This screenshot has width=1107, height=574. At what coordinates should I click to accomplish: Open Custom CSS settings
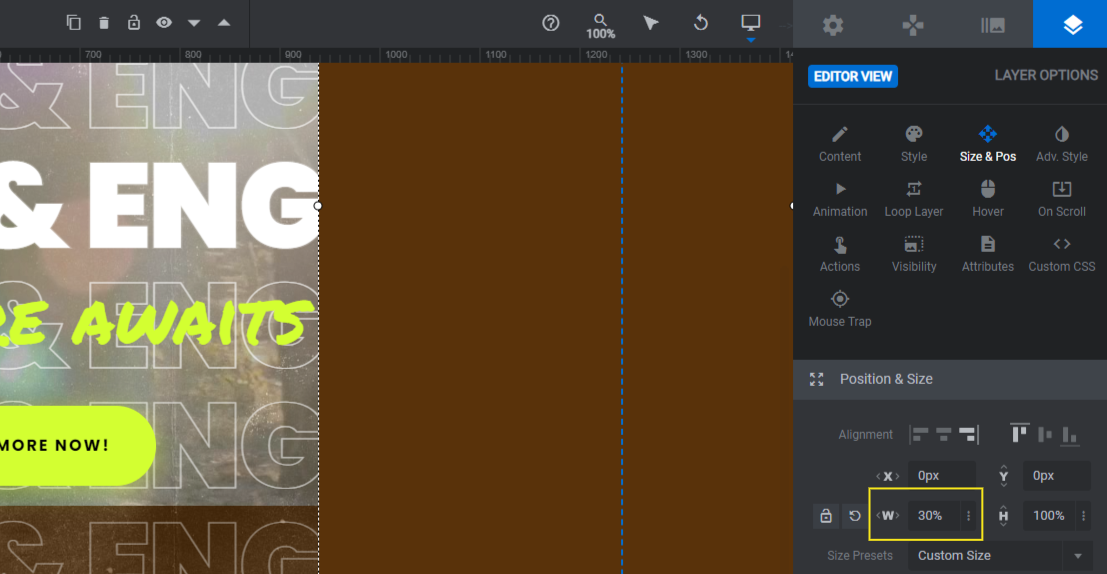pyautogui.click(x=1062, y=253)
